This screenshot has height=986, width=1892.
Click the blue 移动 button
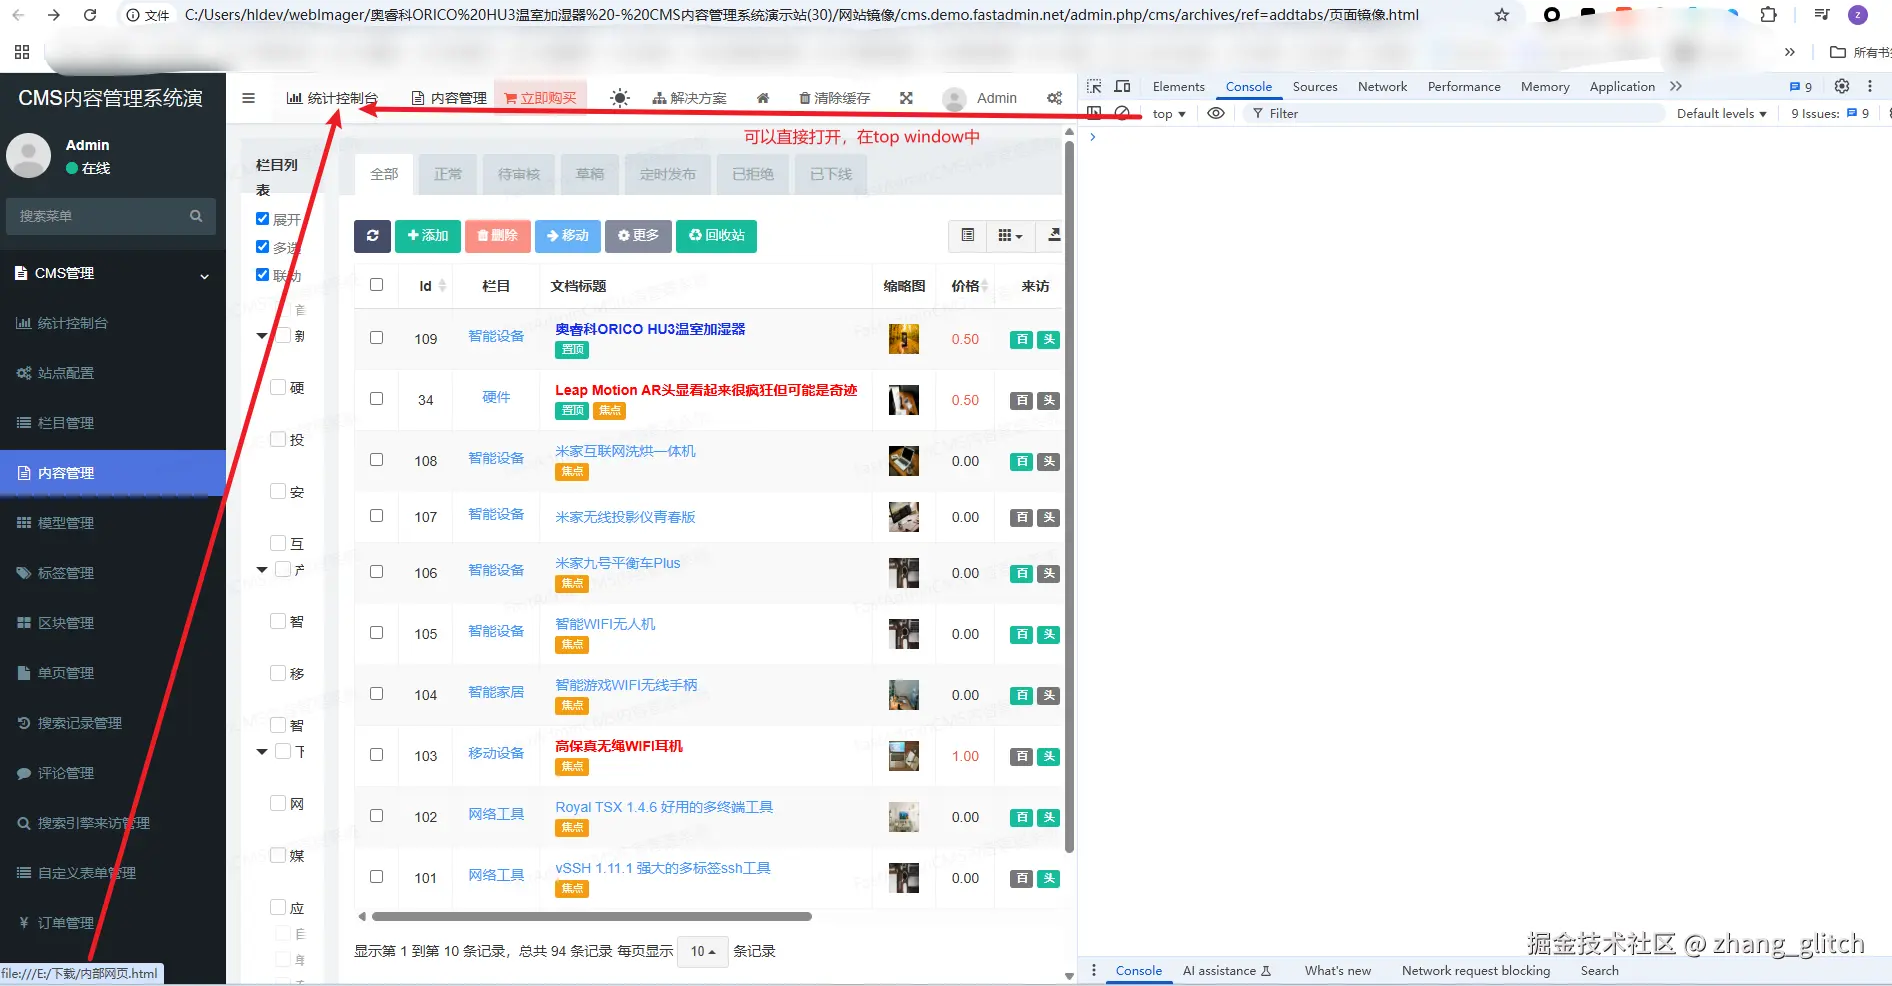567,236
